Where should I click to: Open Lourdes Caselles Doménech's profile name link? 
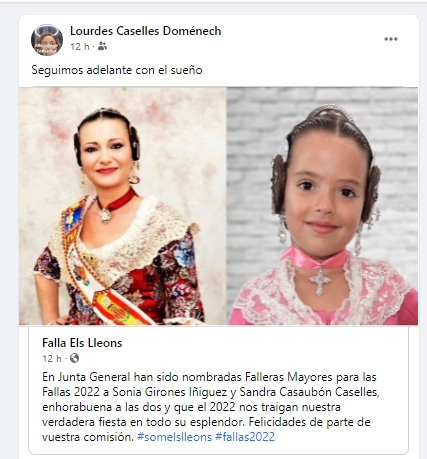(146, 31)
